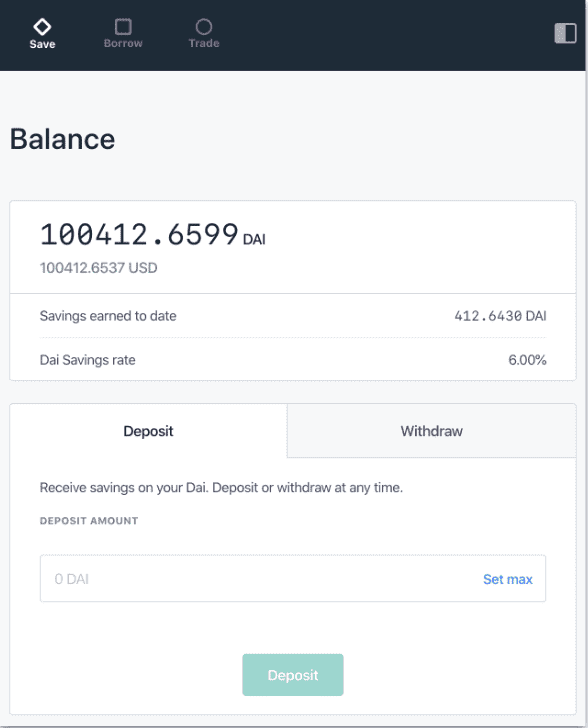The width and height of the screenshot is (588, 728).
Task: Open the Borrow section icon
Action: click(123, 26)
